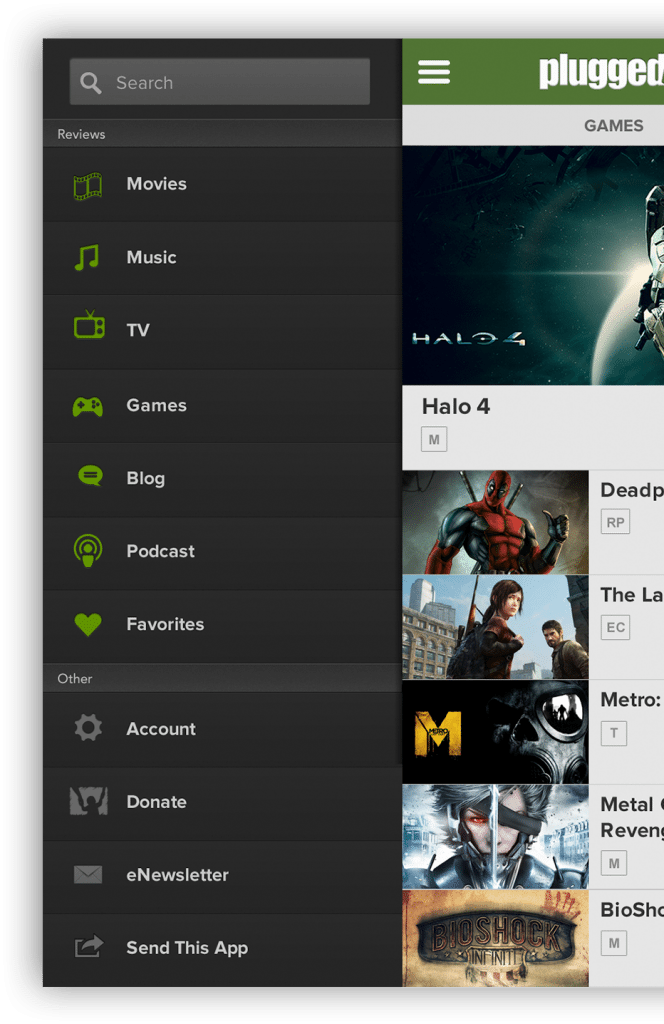Open the Metal Gear Revengeance thumbnail
Viewport: 664px width, 1024px height.
tap(496, 837)
